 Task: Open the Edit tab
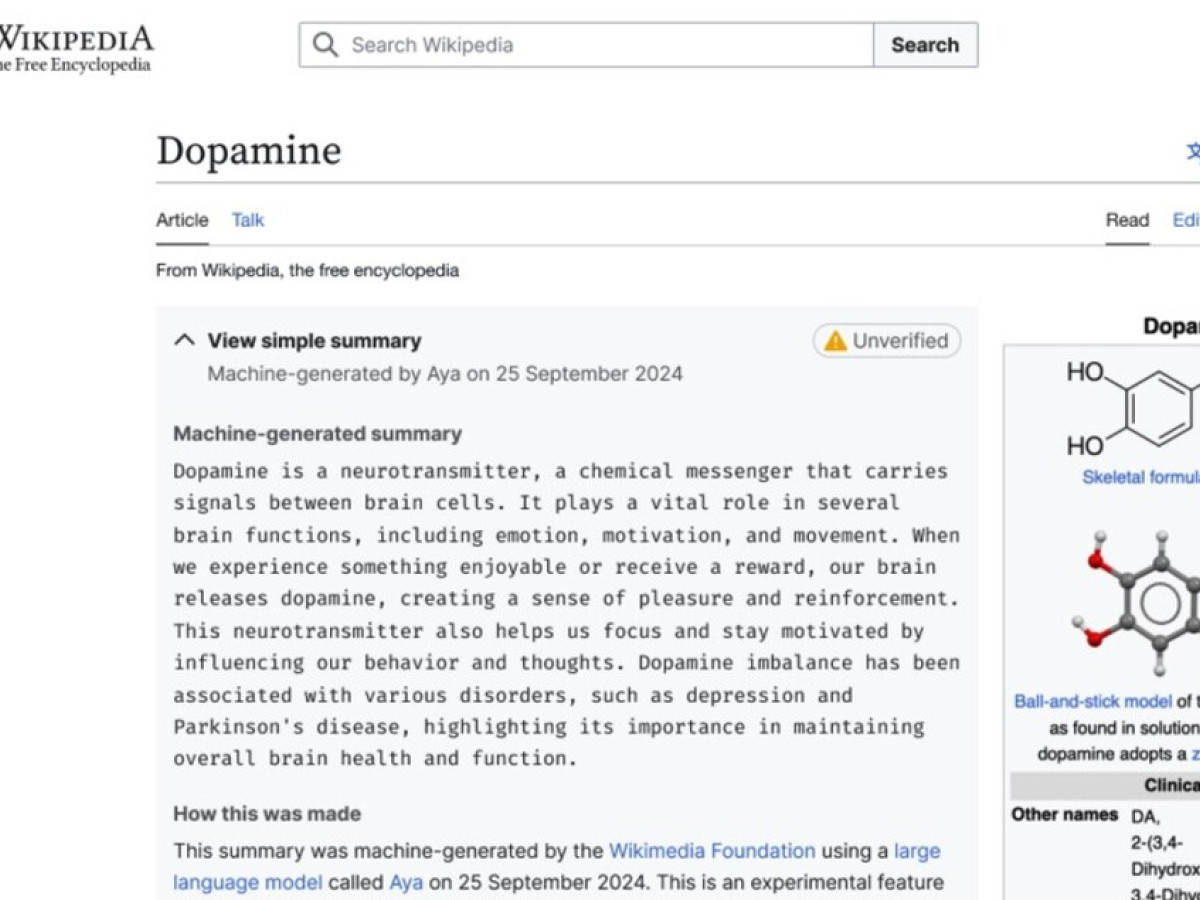pyautogui.click(x=1186, y=220)
